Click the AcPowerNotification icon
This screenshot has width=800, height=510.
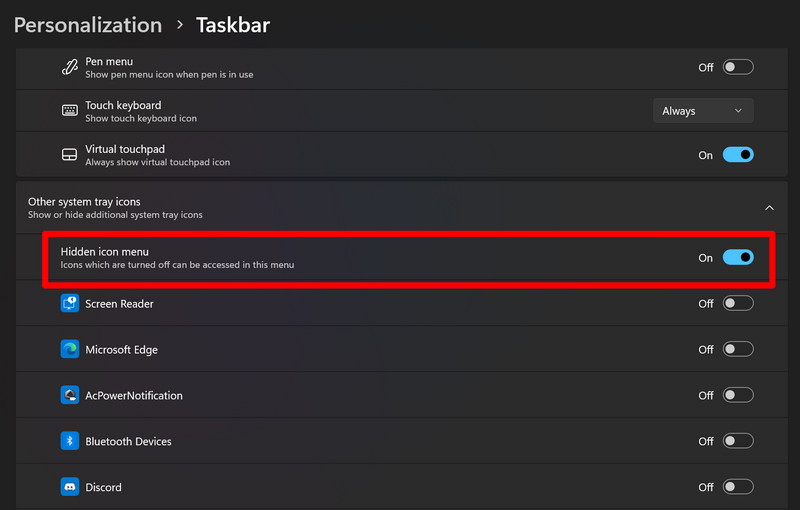(70, 395)
